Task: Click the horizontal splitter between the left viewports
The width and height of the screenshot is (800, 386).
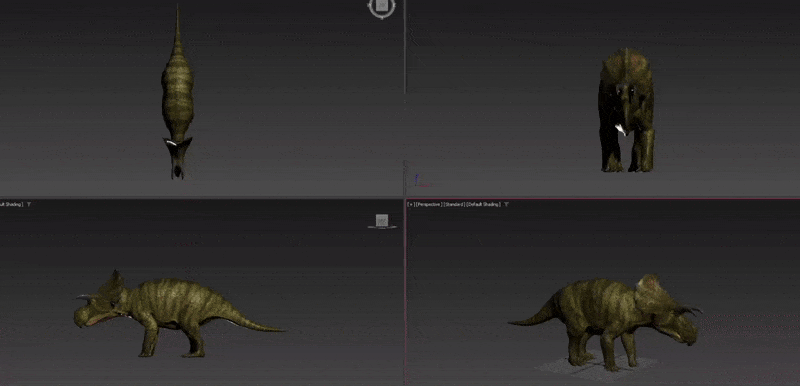Action: pyautogui.click(x=202, y=197)
